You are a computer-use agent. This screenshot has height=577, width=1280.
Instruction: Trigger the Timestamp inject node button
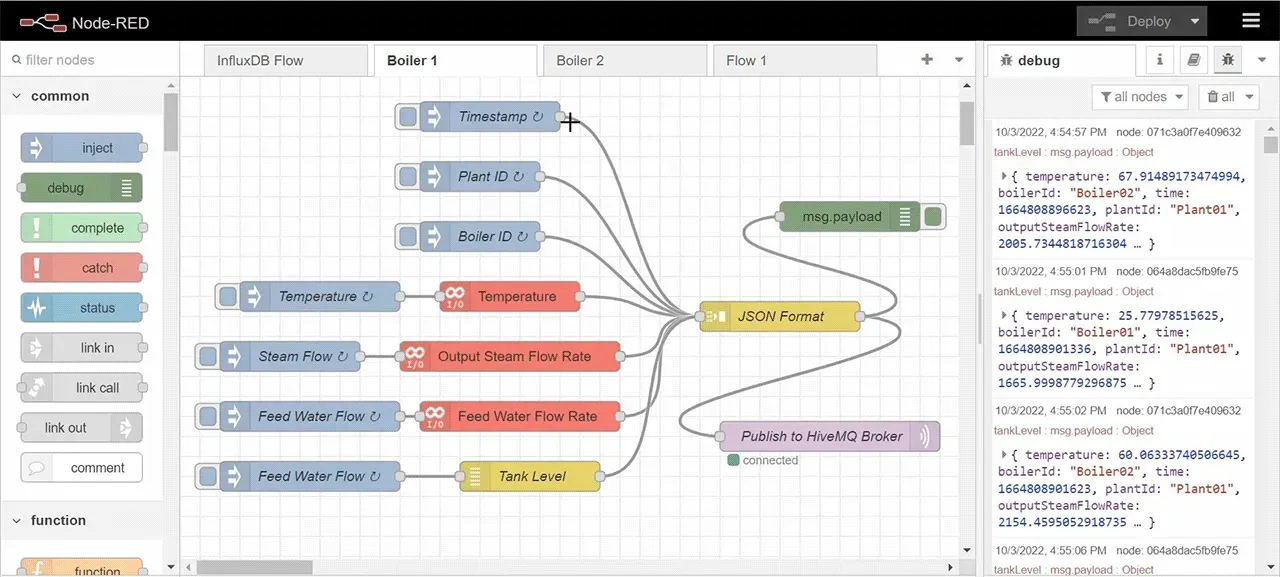tap(407, 117)
